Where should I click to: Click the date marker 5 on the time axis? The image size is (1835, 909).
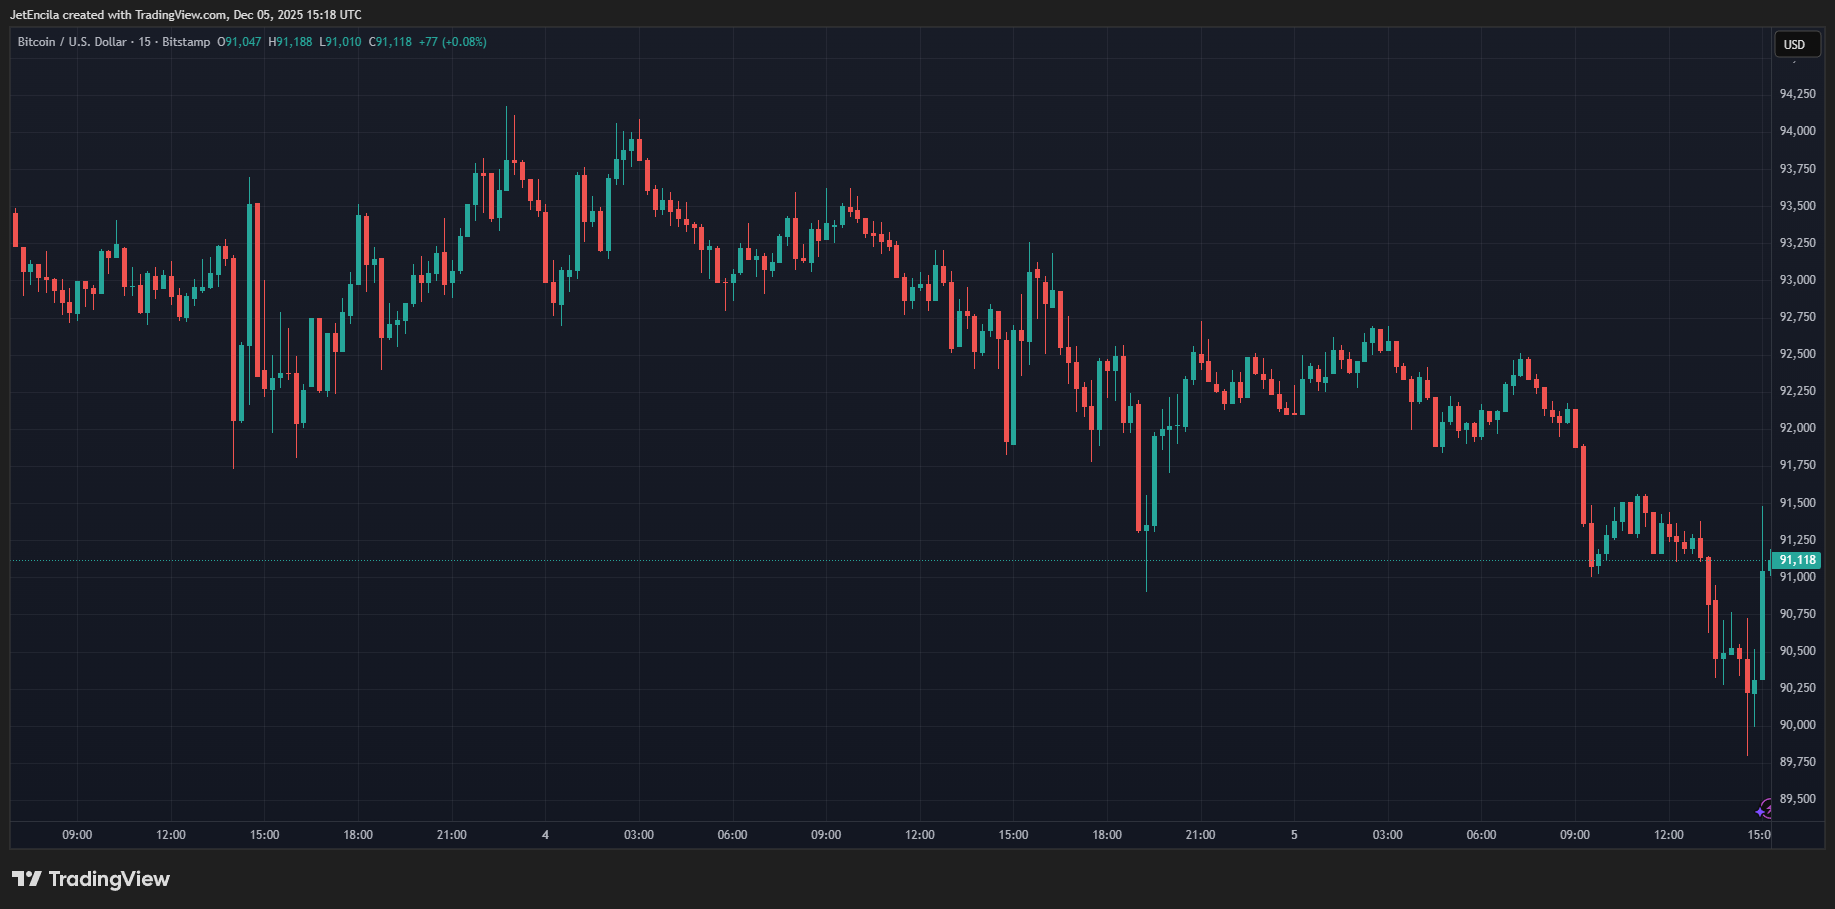point(1295,835)
